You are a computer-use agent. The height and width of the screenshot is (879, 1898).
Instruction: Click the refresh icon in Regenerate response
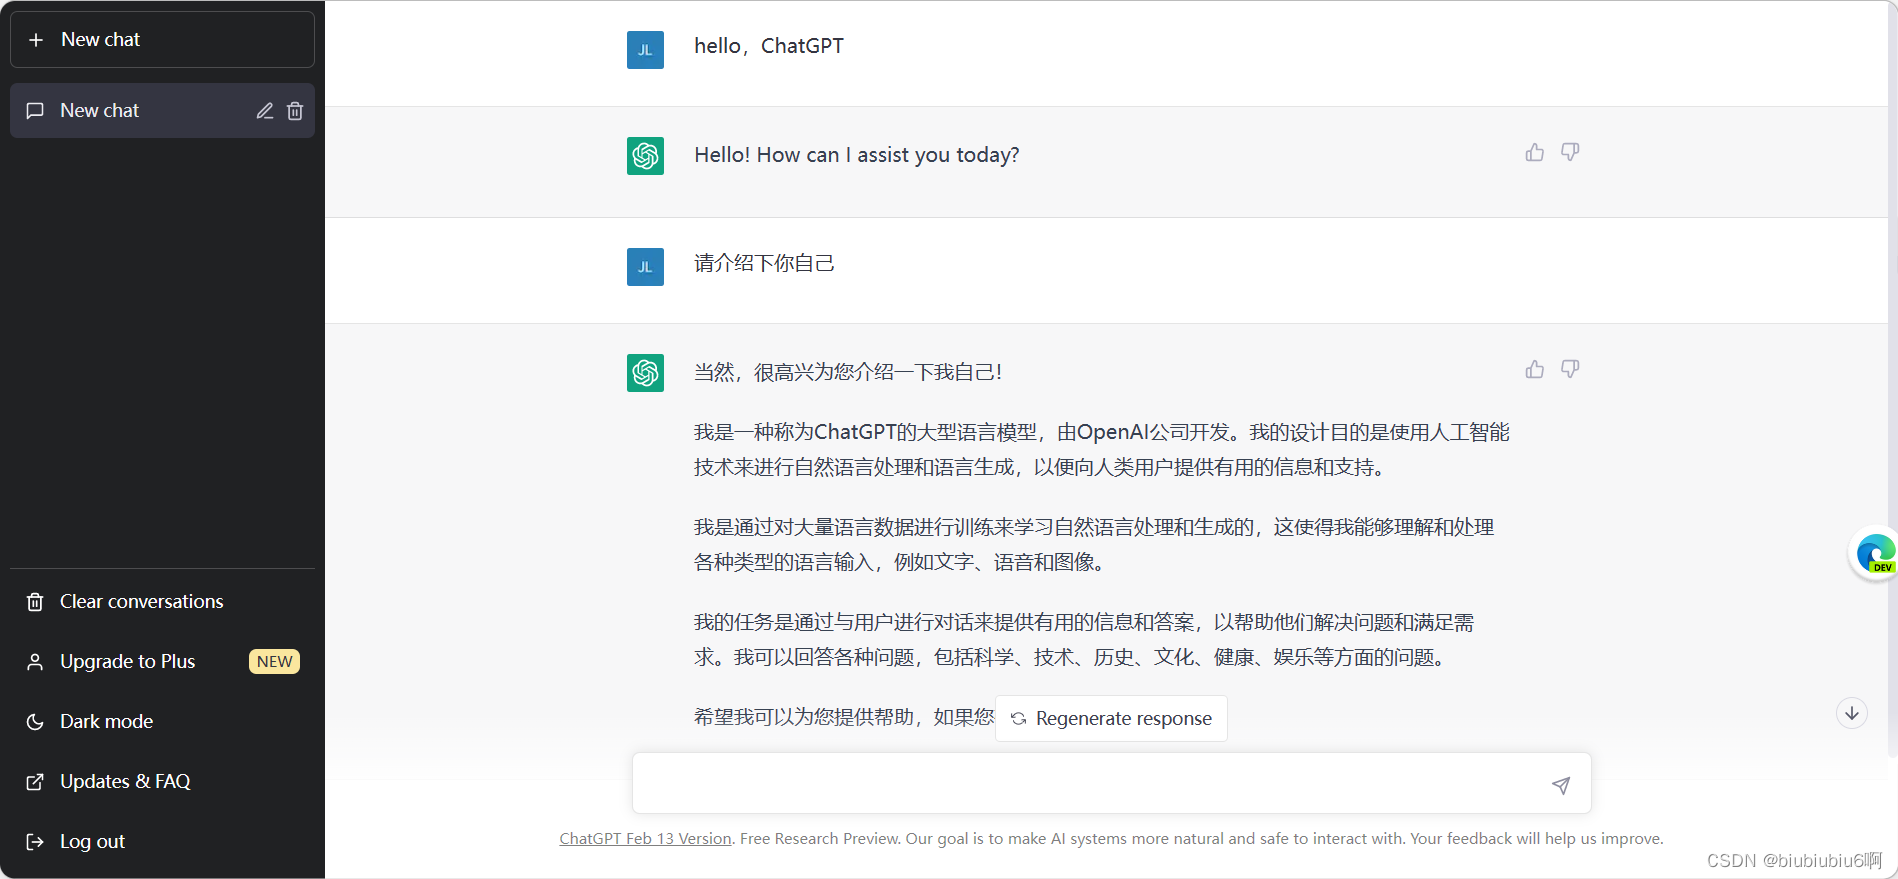pos(1018,719)
